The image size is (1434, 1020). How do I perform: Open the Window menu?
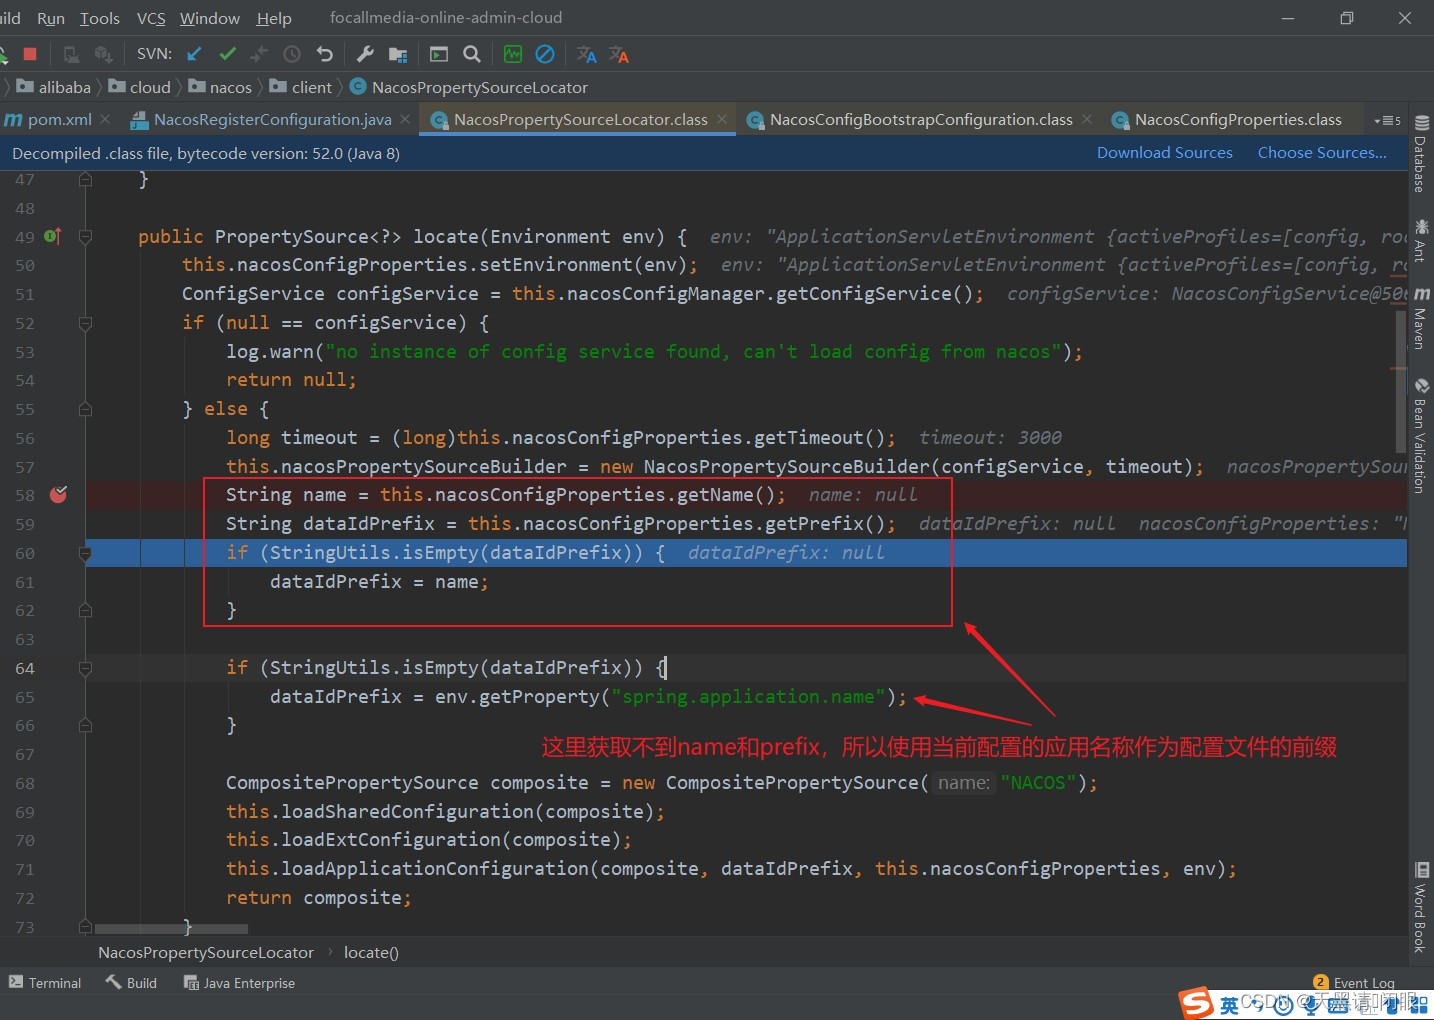tap(210, 18)
